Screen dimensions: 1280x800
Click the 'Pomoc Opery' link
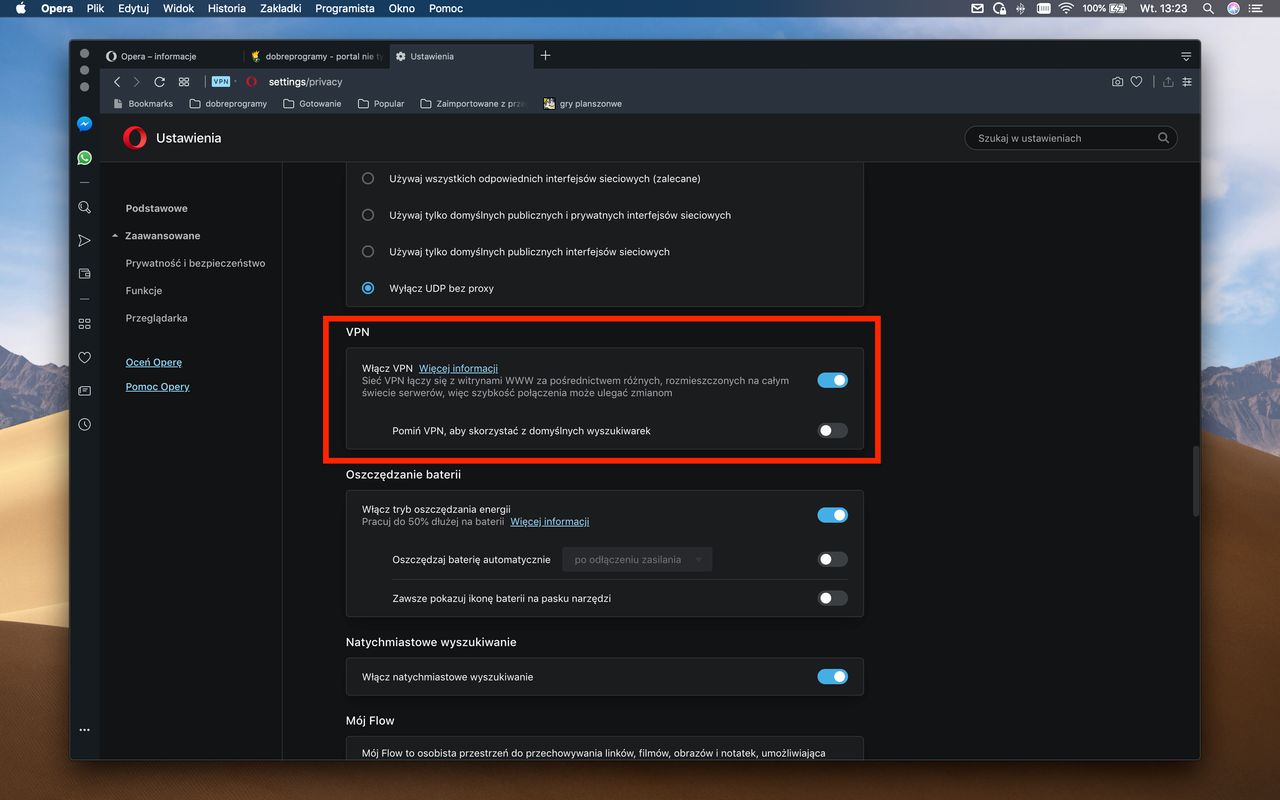coord(157,386)
